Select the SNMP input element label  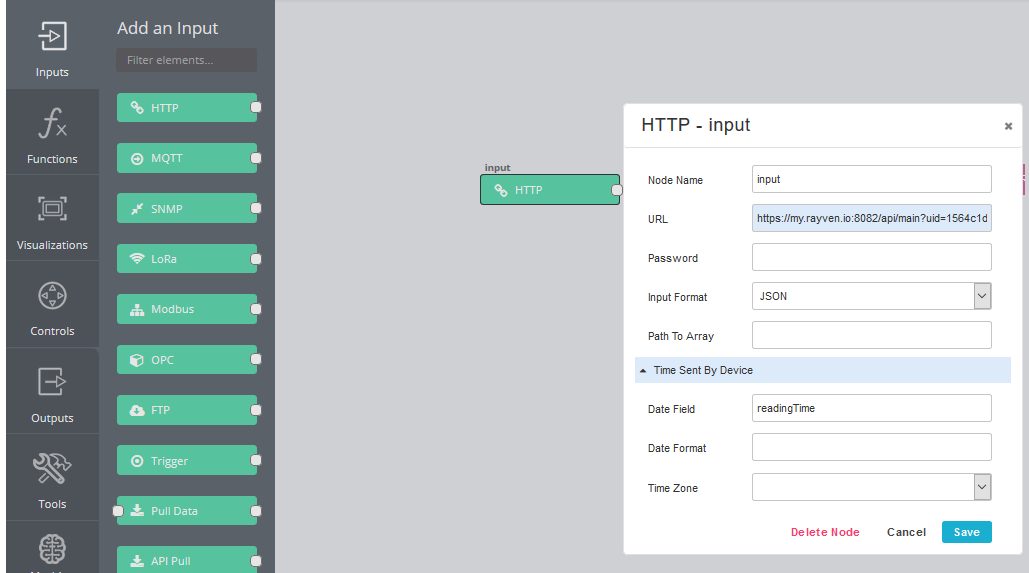click(167, 209)
